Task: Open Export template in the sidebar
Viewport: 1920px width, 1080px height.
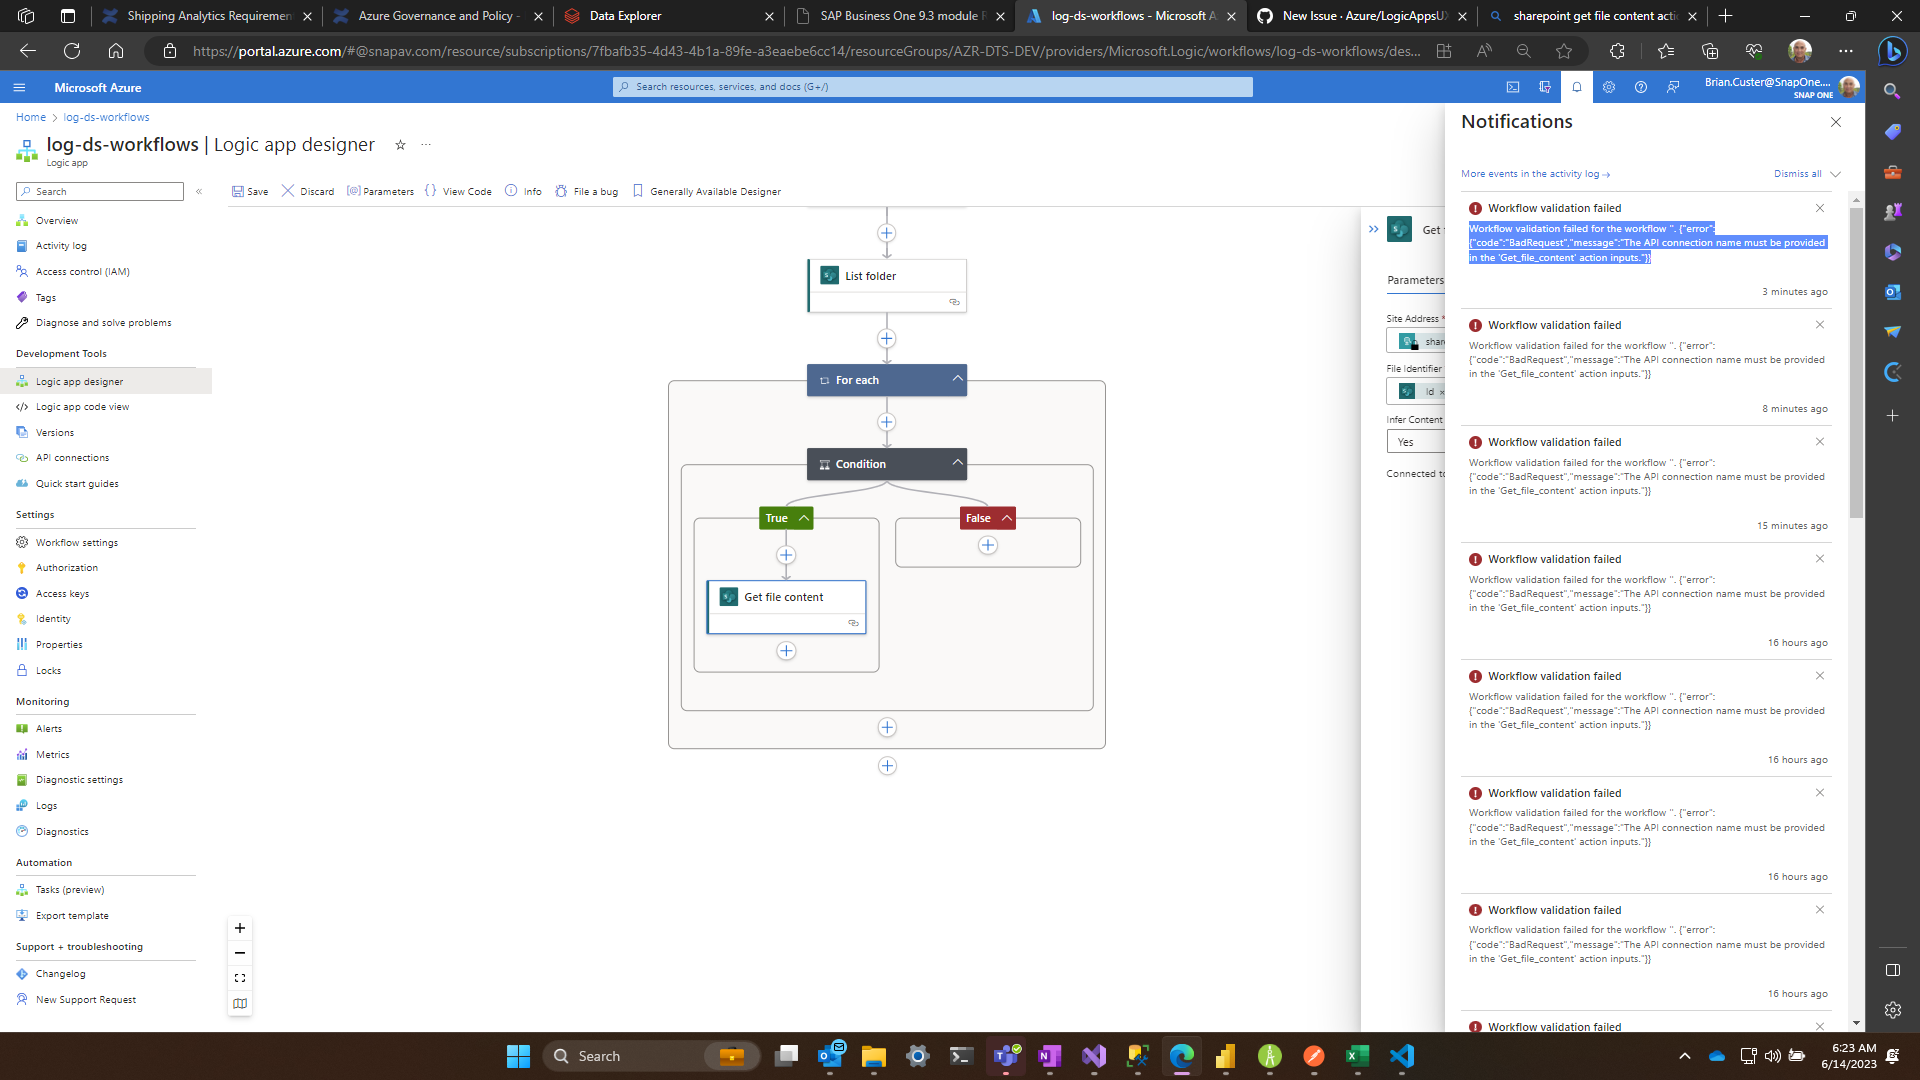Action: tap(72, 915)
